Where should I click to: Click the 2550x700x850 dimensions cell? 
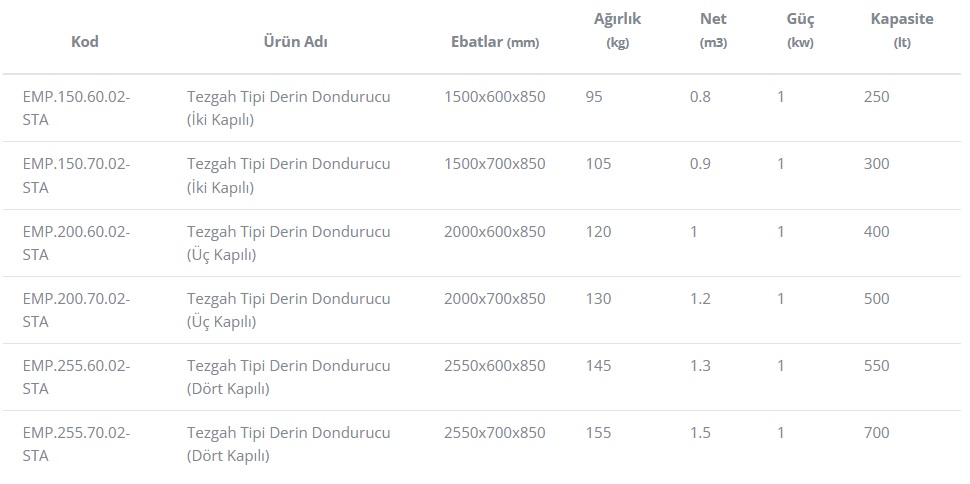point(494,433)
